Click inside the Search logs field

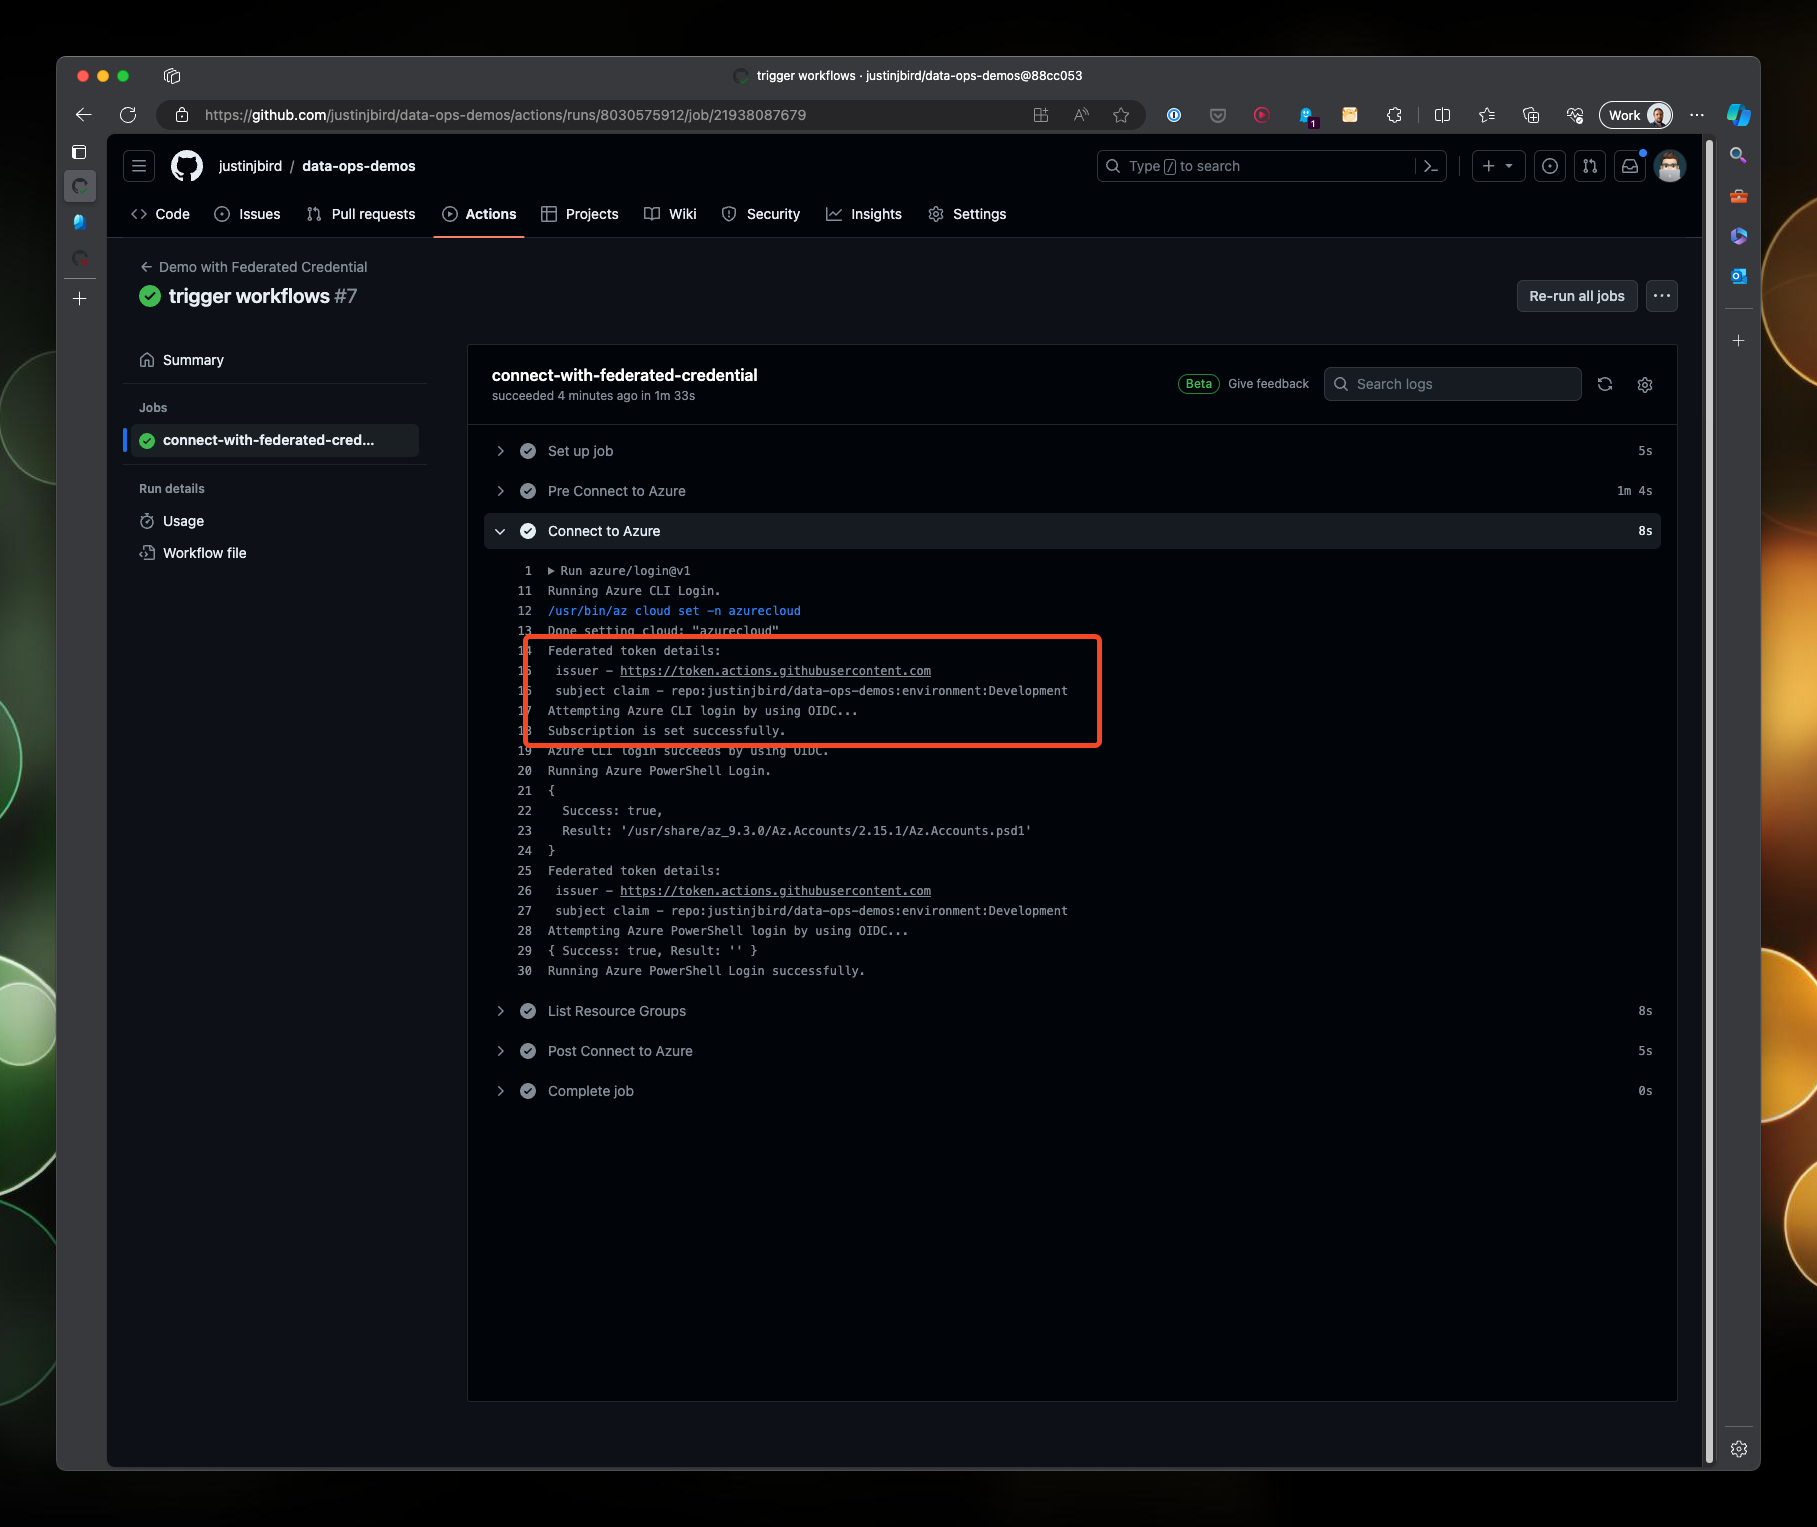pos(1450,384)
